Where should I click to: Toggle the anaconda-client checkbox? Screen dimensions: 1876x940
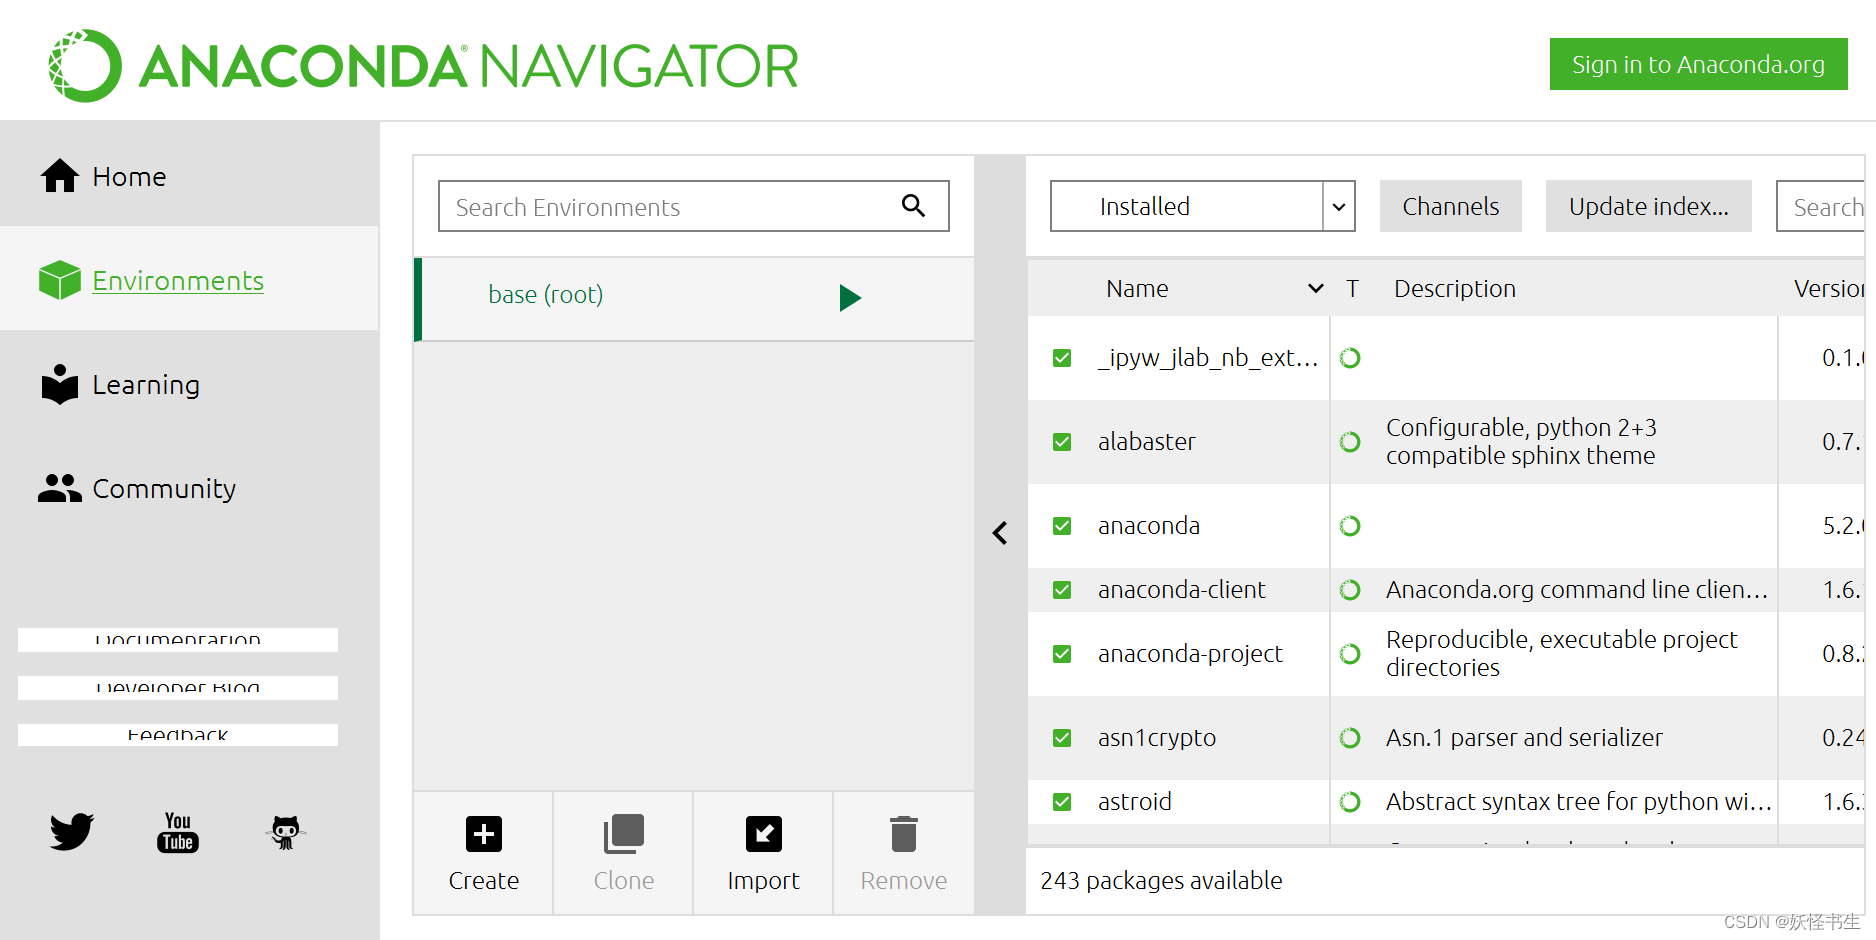click(x=1062, y=590)
